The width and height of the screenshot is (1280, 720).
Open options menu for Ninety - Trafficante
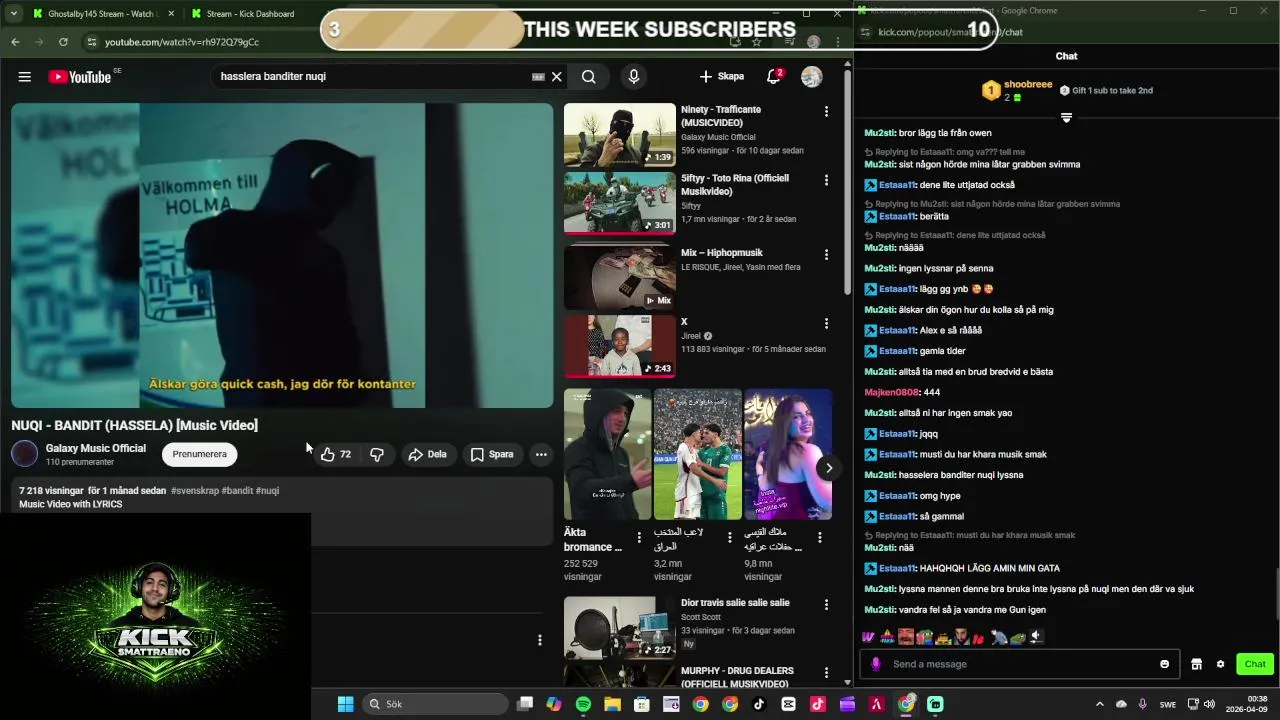(826, 111)
